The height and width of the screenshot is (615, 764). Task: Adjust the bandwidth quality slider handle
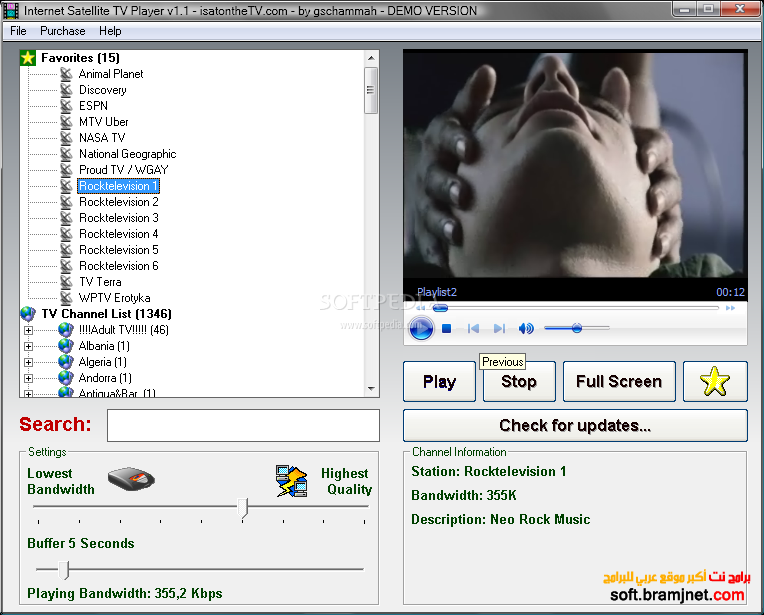click(x=243, y=508)
